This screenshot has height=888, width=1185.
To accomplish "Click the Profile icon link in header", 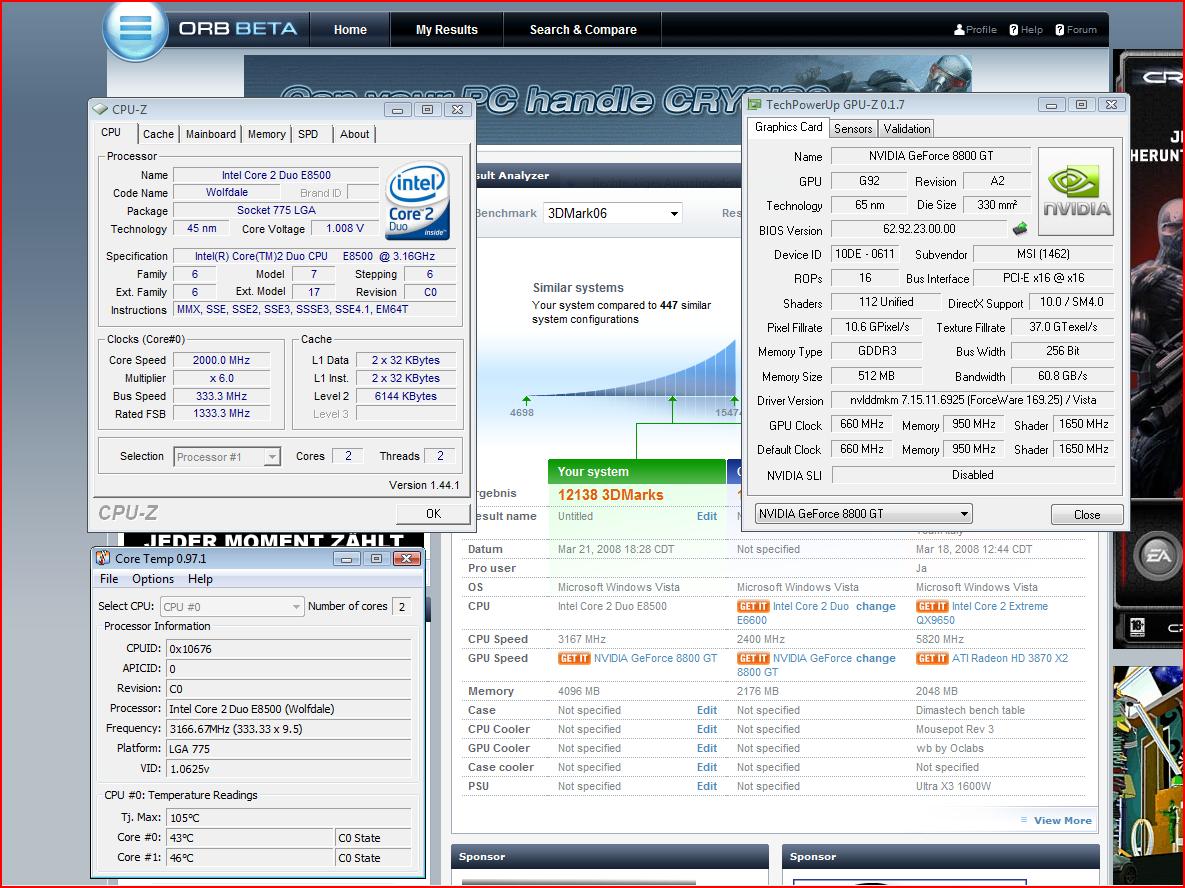I will [x=975, y=29].
